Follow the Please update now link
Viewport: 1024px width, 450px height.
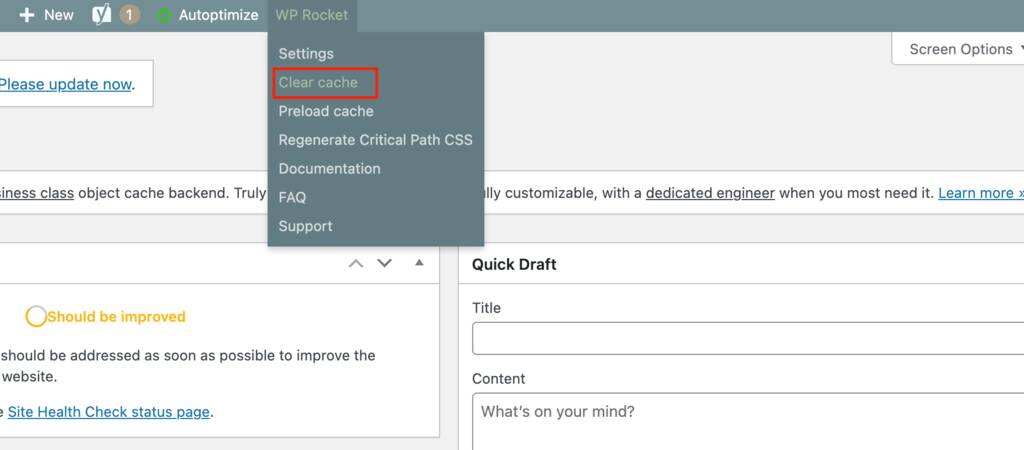(x=65, y=84)
